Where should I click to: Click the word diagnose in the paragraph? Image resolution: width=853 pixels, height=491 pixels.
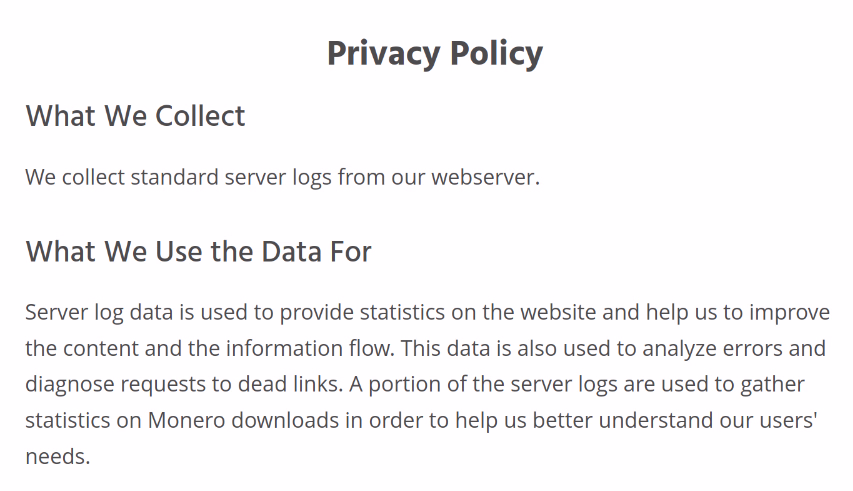click(x=70, y=385)
